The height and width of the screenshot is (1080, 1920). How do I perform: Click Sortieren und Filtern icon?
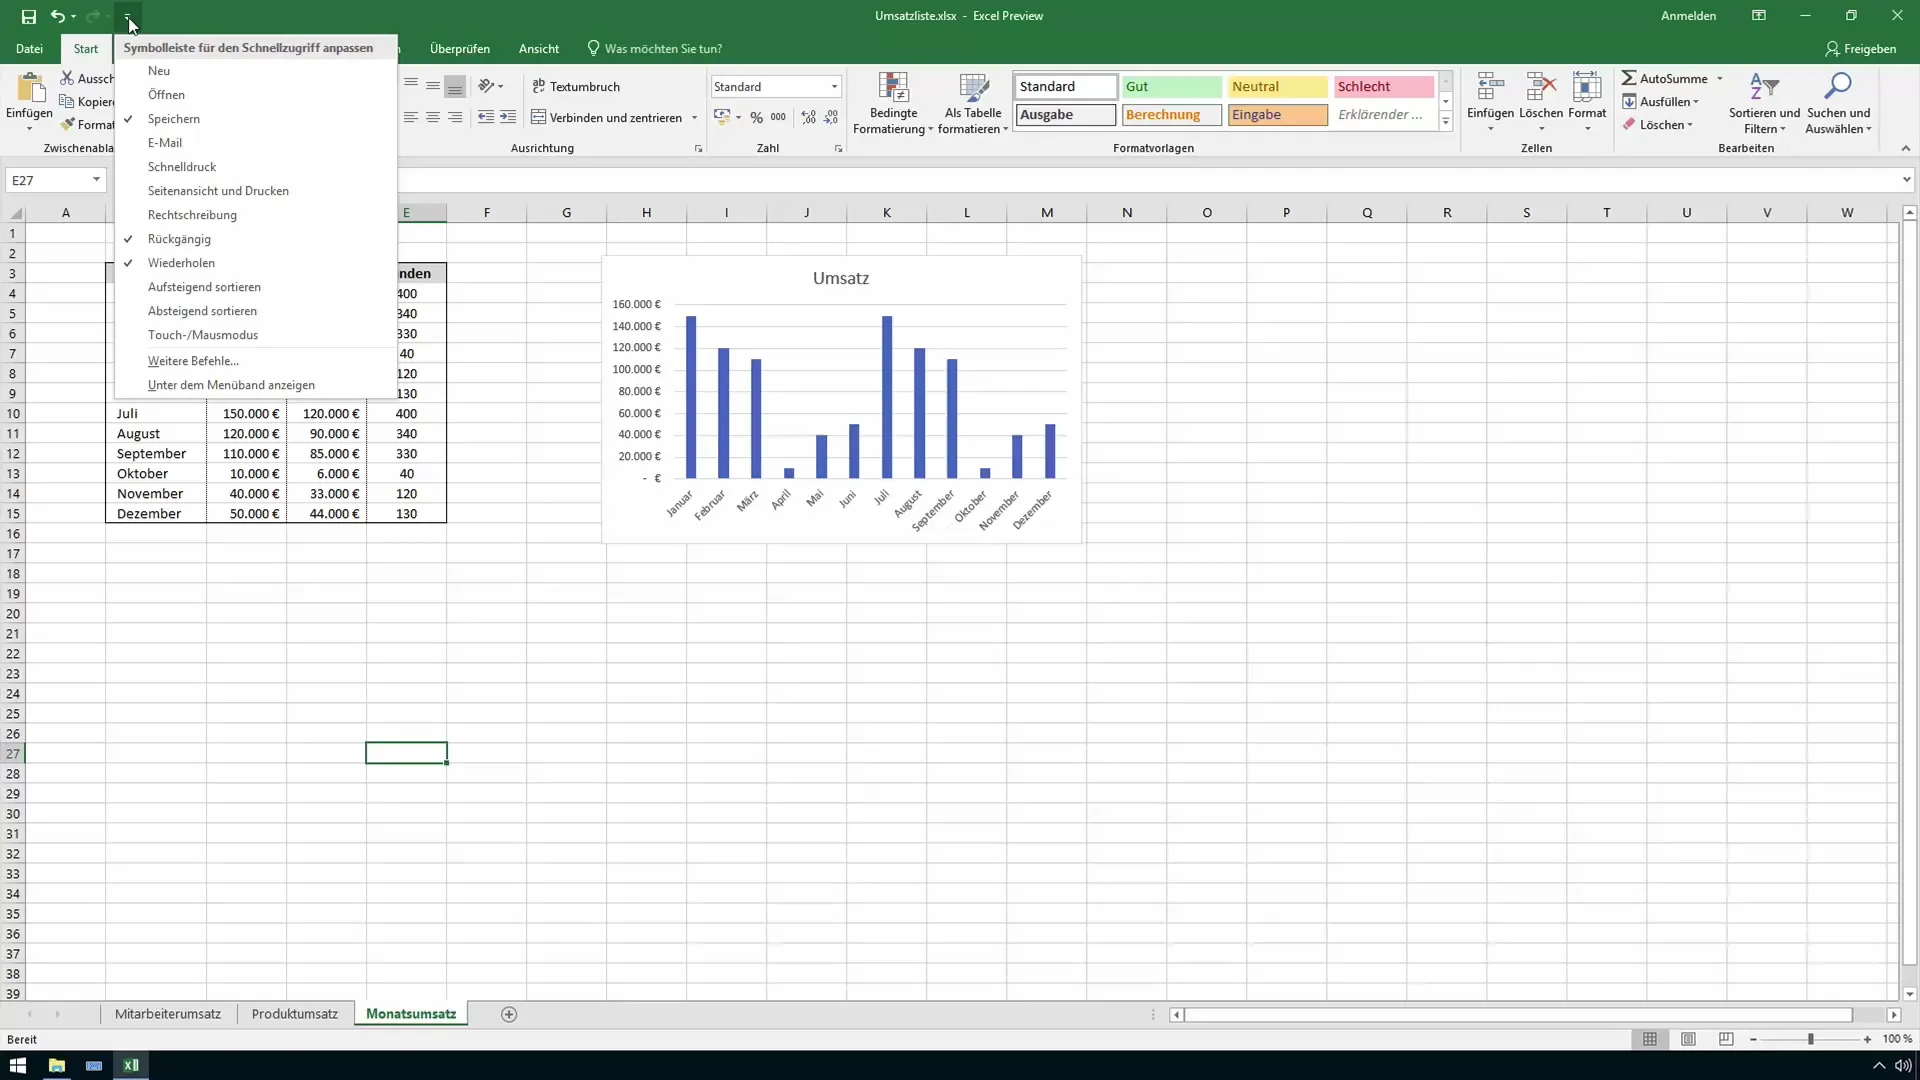click(1764, 88)
